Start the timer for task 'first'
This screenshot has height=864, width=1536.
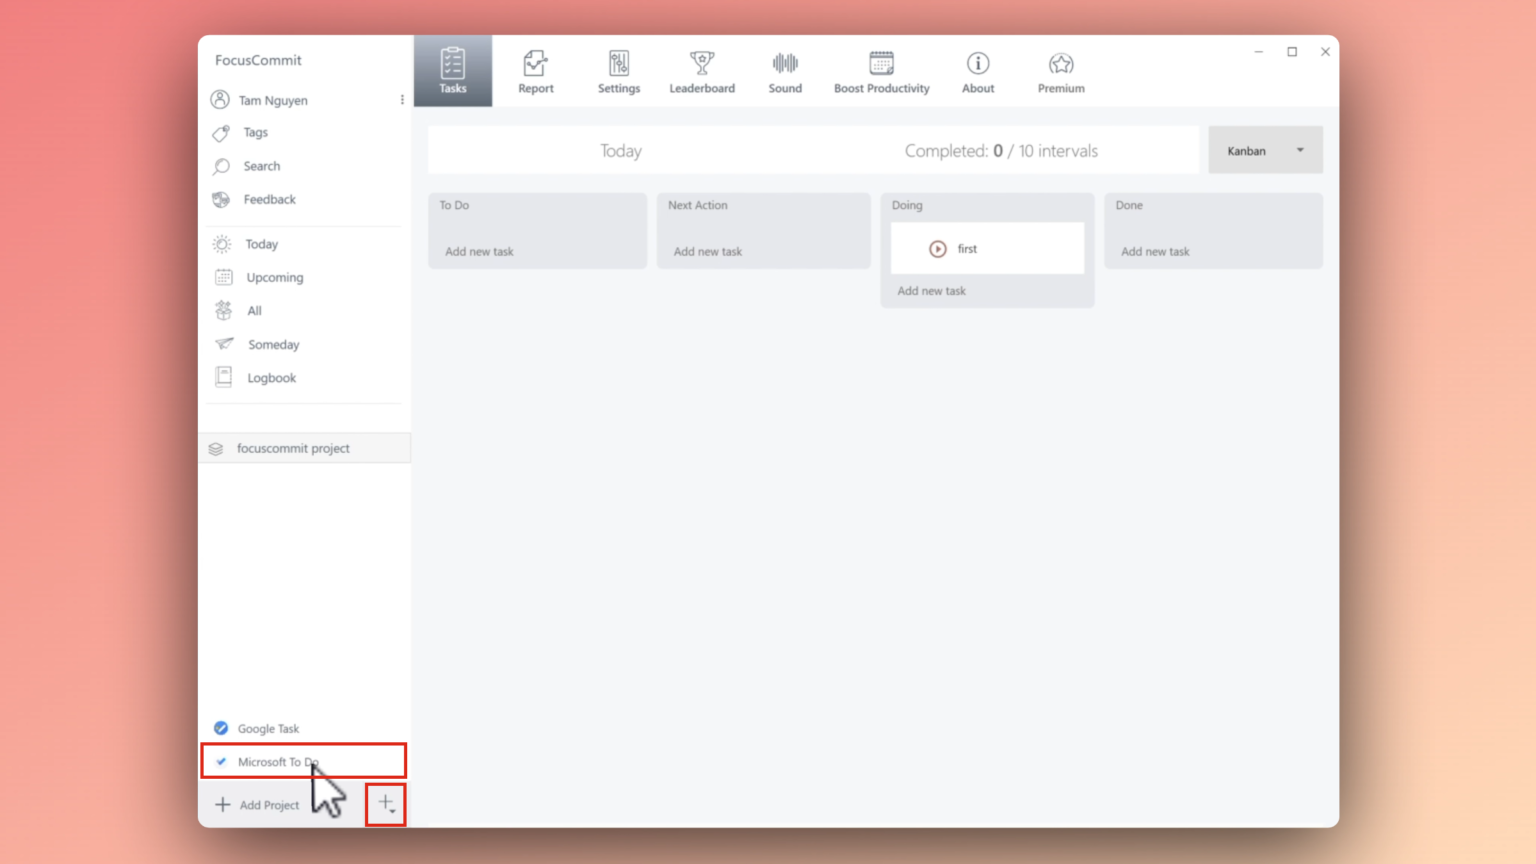(x=937, y=249)
